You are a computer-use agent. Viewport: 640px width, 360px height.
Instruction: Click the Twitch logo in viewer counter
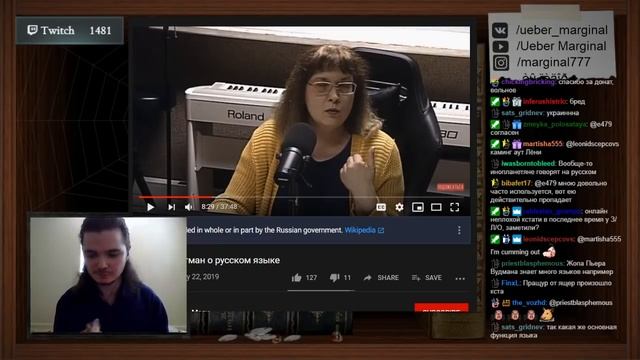click(33, 30)
